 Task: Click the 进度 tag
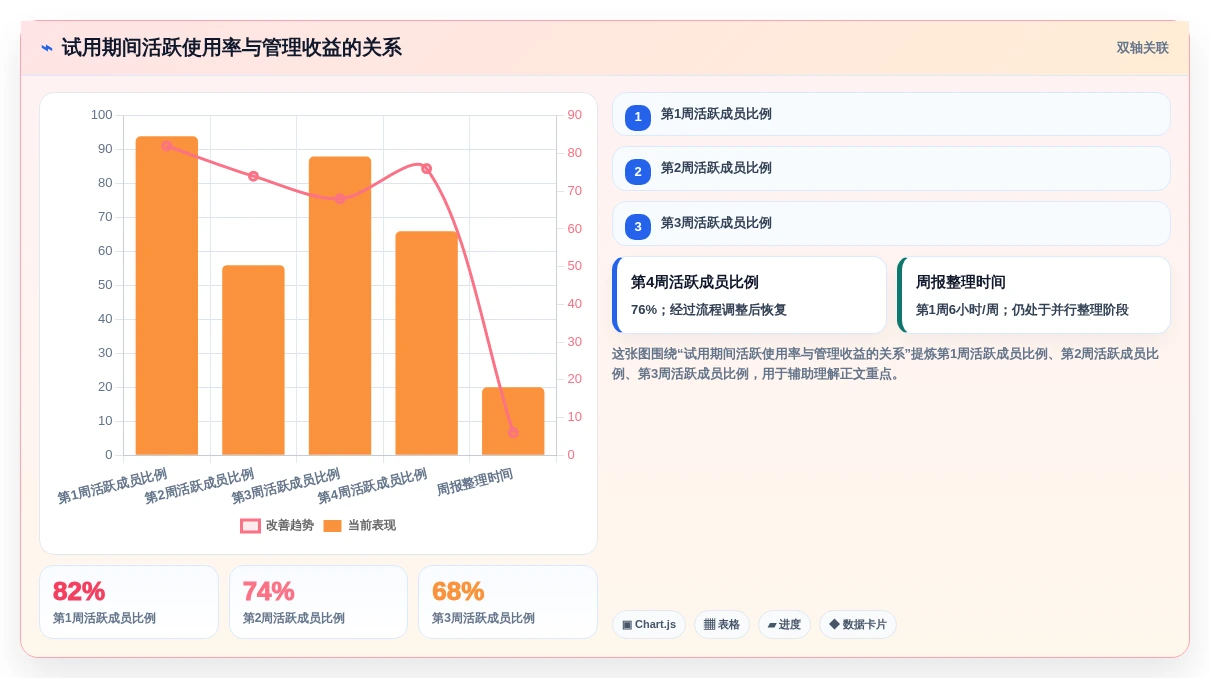pos(784,625)
